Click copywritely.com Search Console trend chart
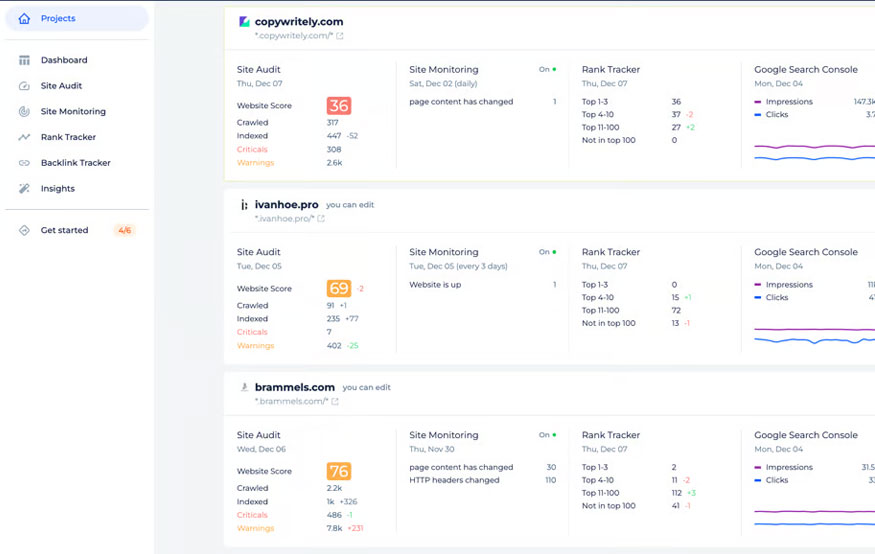This screenshot has width=875, height=554. pyautogui.click(x=815, y=152)
